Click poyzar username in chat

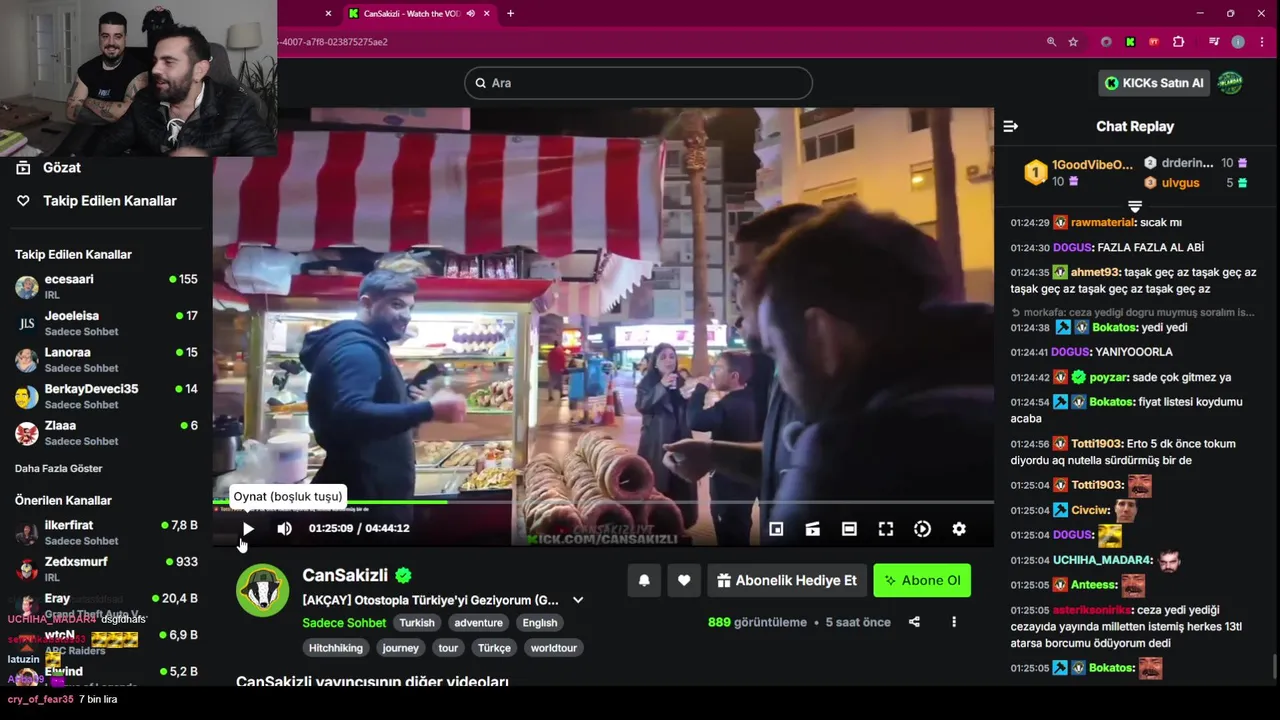[1109, 378]
